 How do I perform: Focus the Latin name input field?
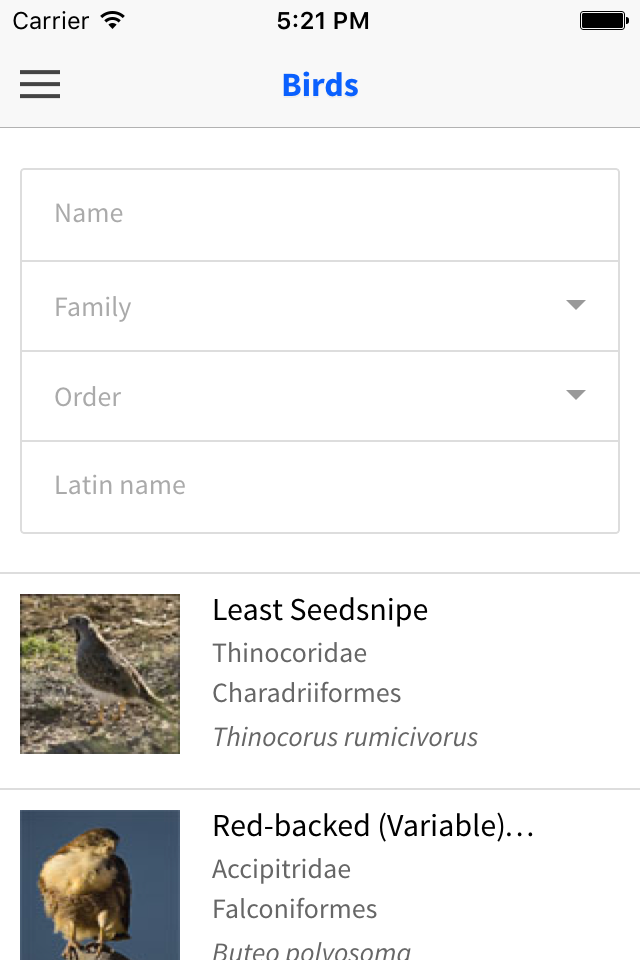320,487
